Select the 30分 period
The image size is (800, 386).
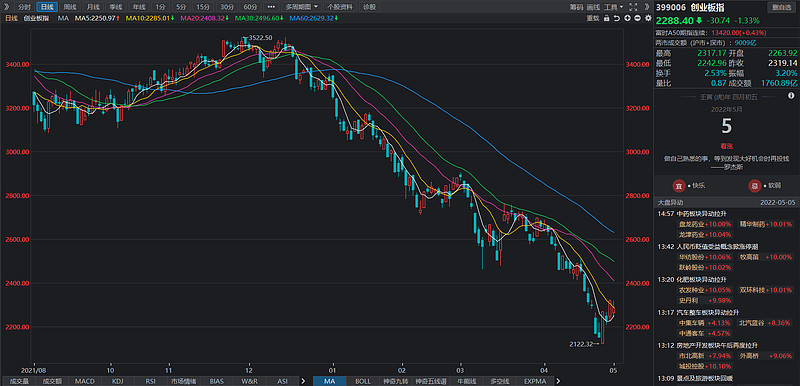(x=227, y=7)
